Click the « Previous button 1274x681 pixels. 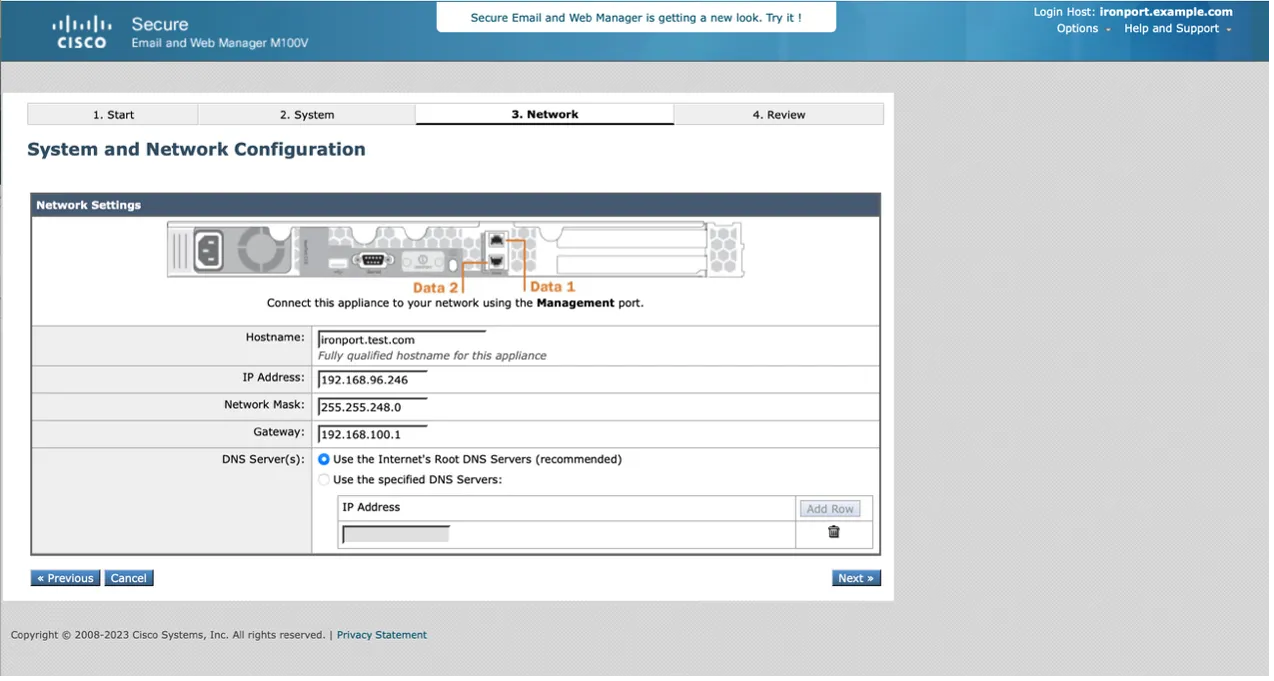(65, 578)
